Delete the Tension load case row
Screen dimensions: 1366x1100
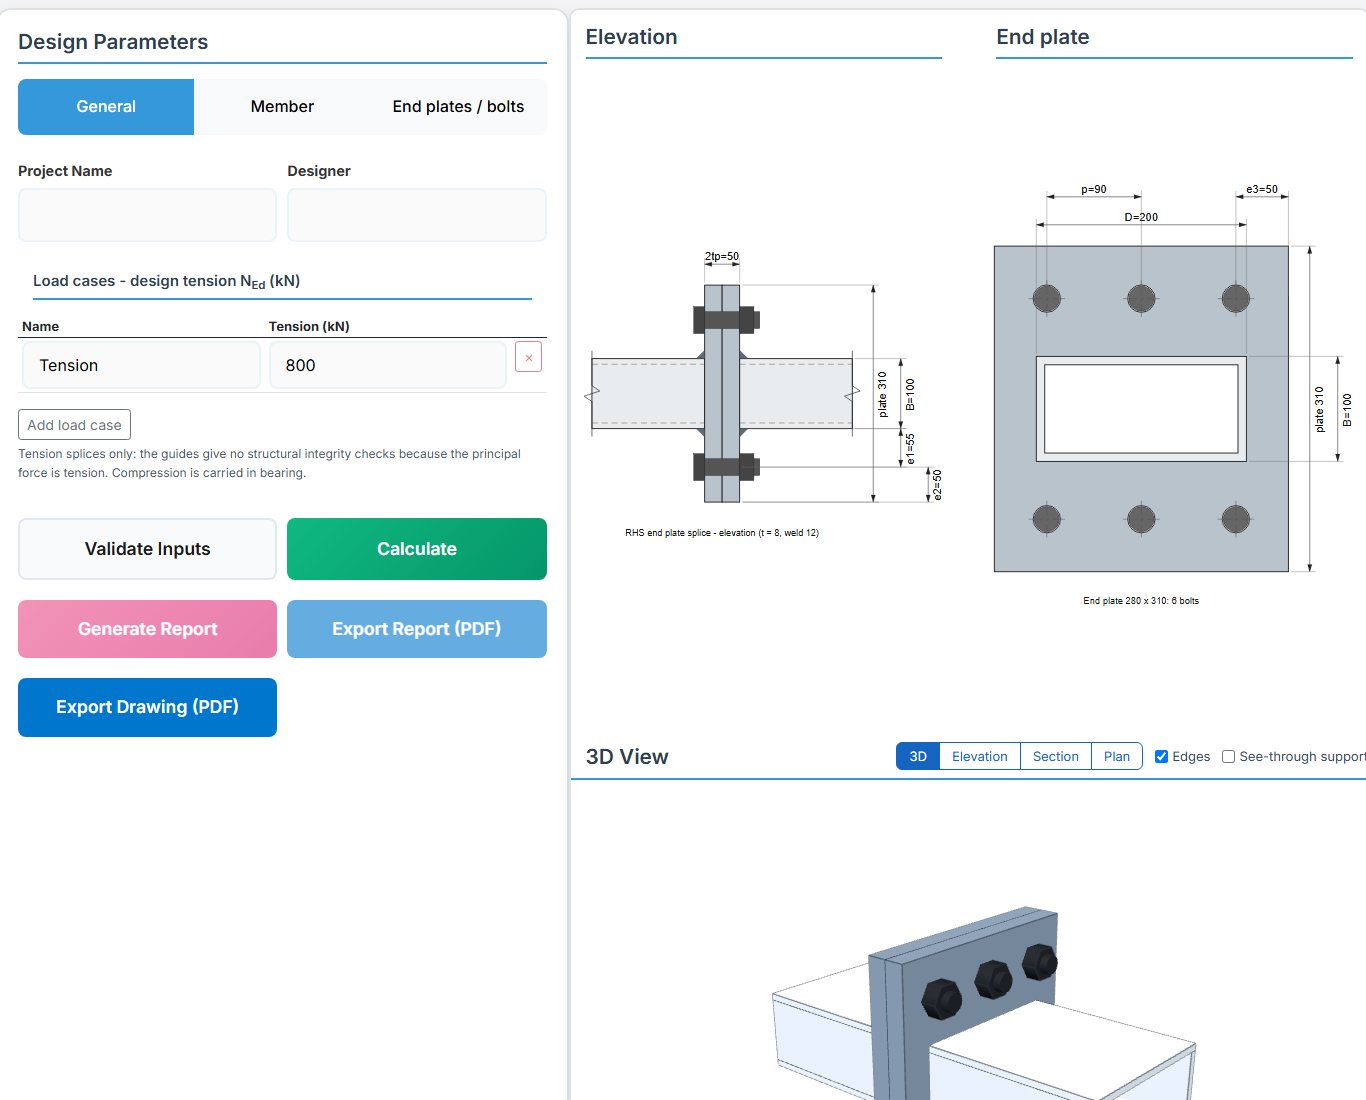pos(528,357)
